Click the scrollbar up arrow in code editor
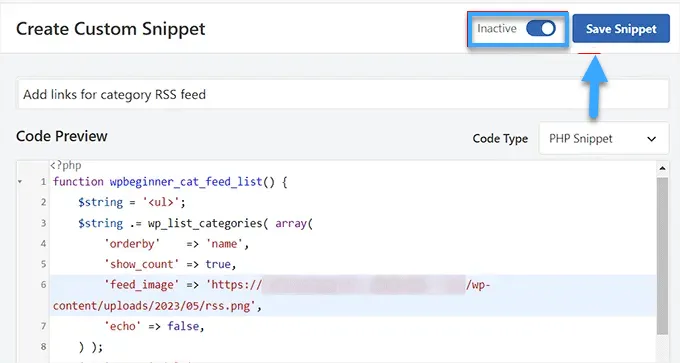The height and width of the screenshot is (363, 680). tap(662, 168)
